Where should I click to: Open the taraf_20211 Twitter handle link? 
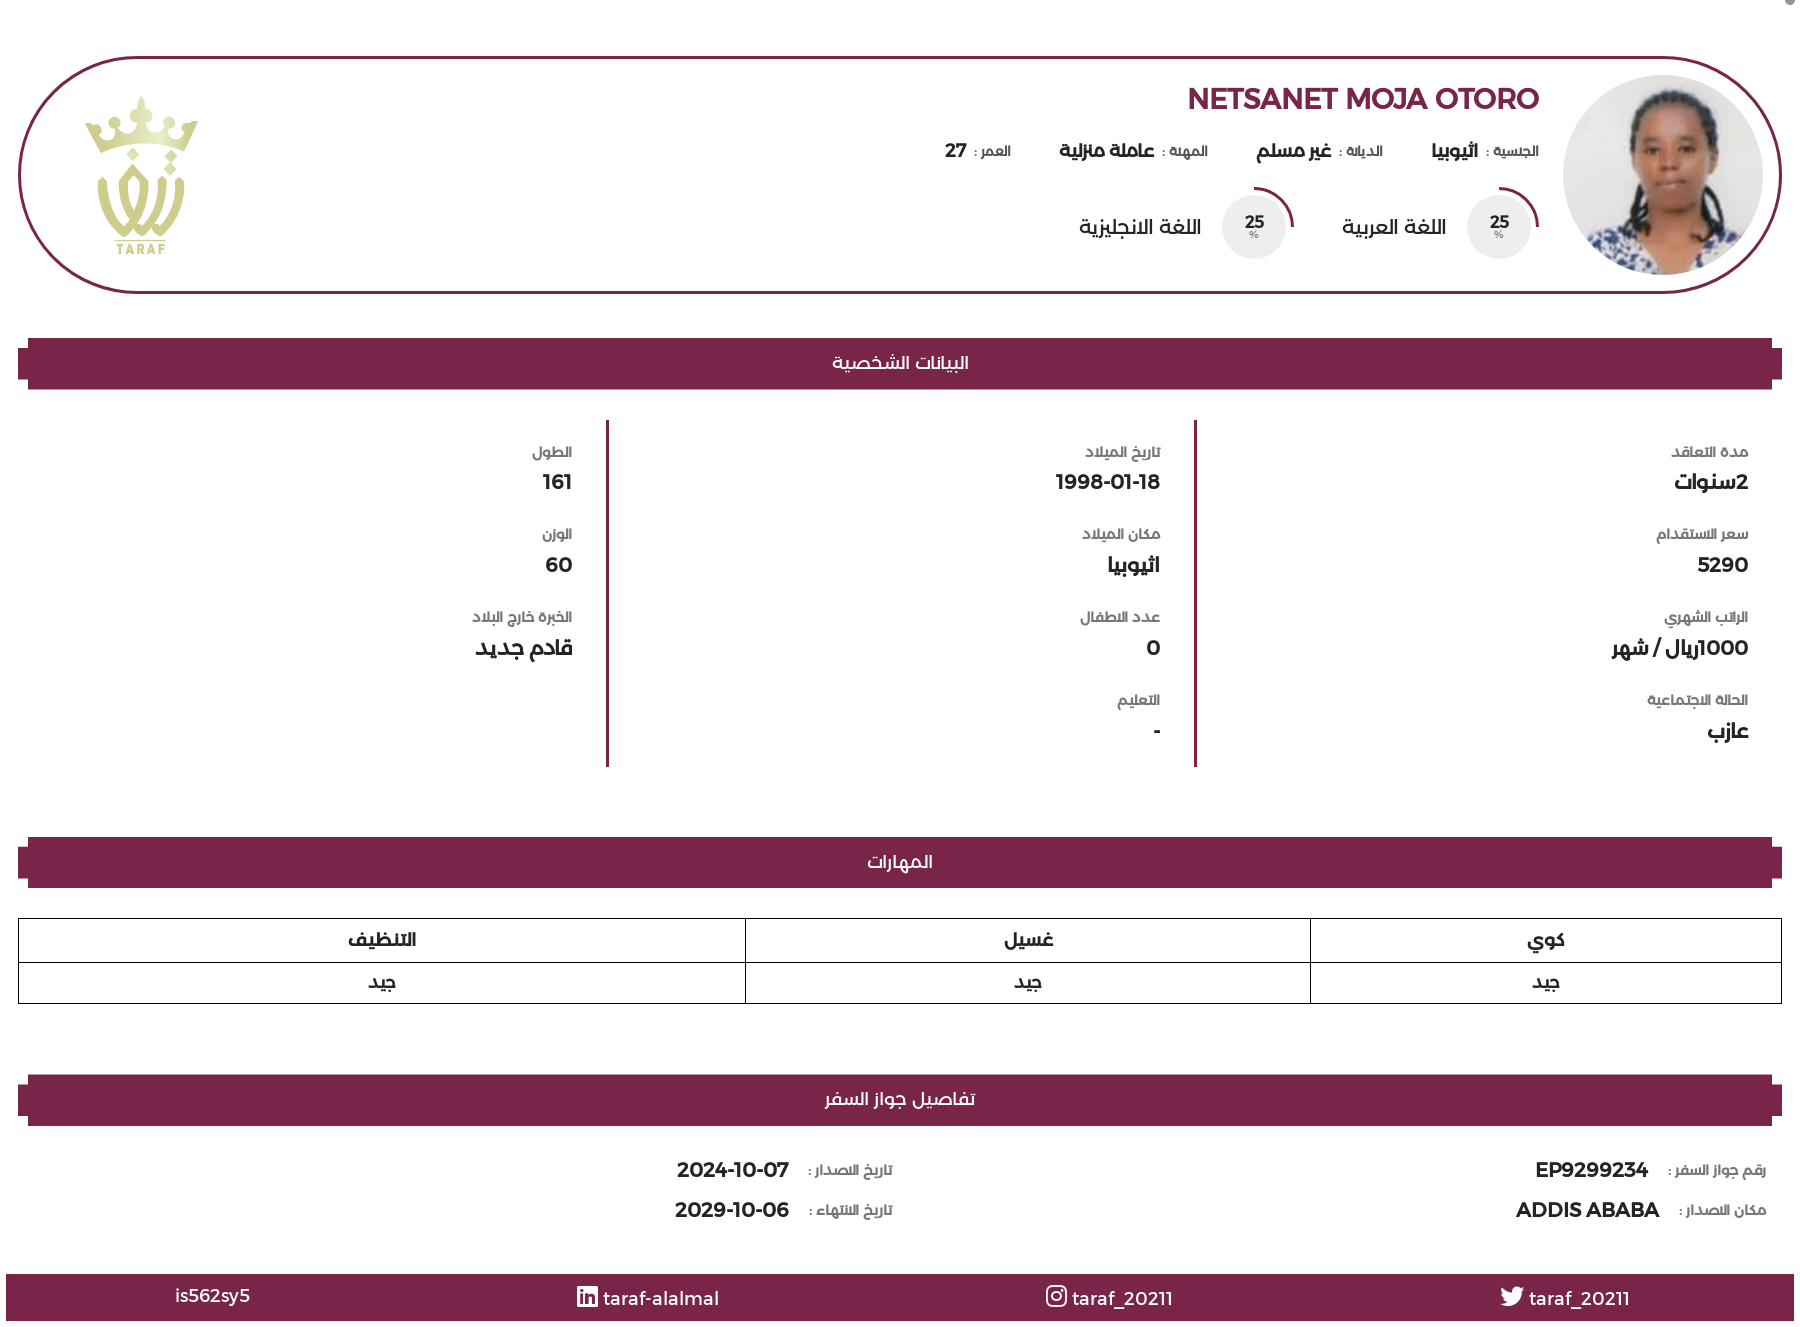coord(1579,1298)
